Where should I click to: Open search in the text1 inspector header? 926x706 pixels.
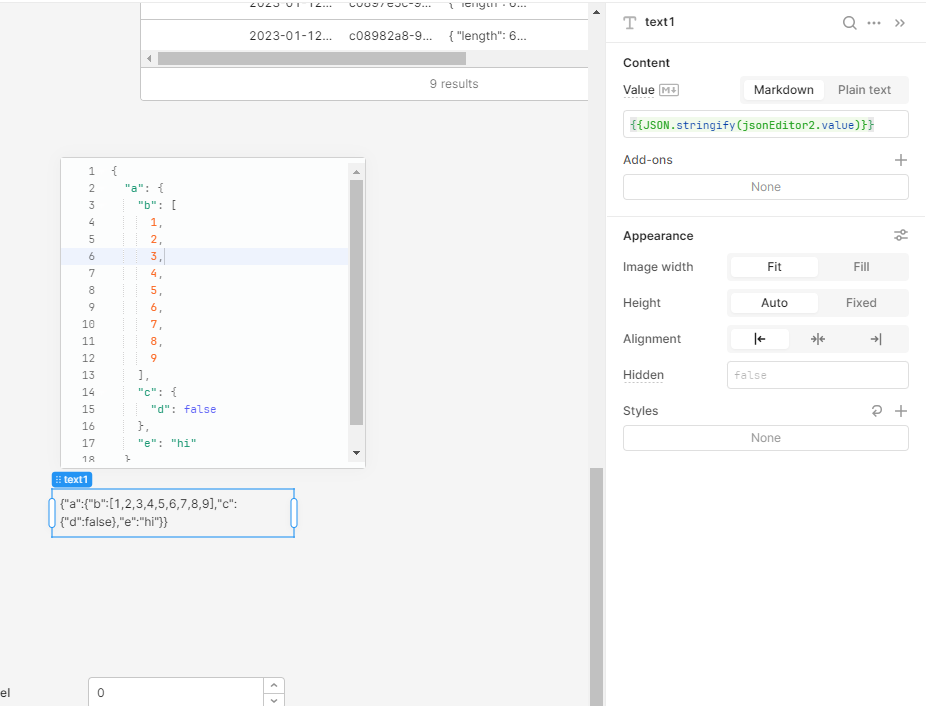849,23
